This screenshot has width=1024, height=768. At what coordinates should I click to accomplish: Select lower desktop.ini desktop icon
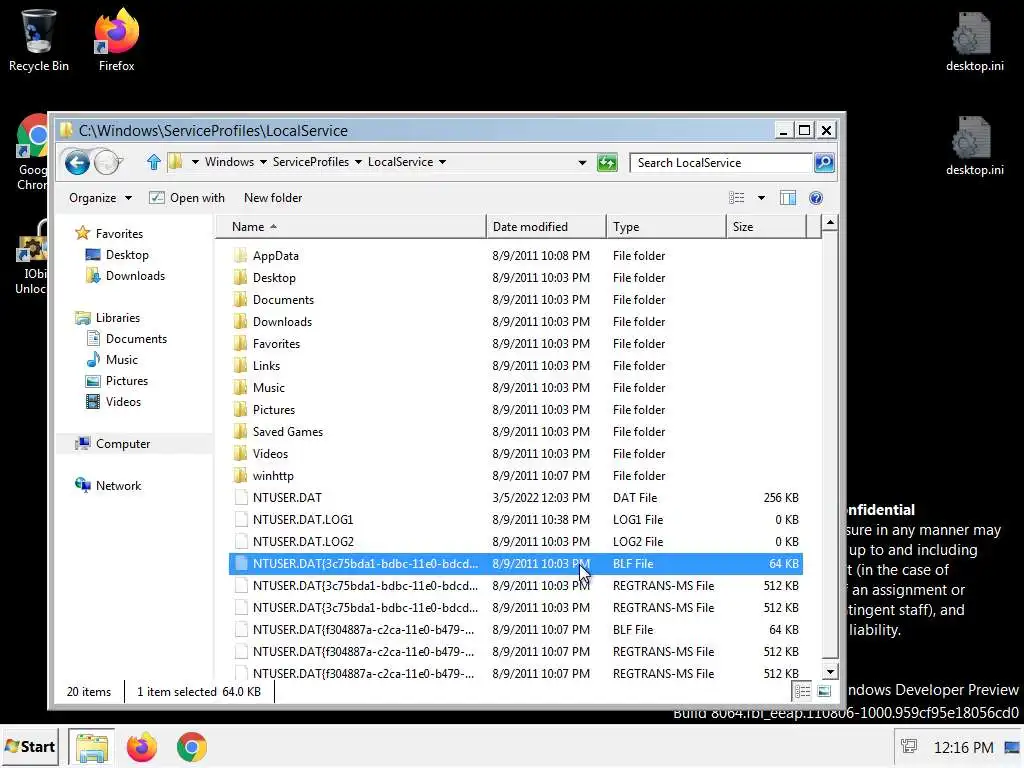click(x=974, y=146)
